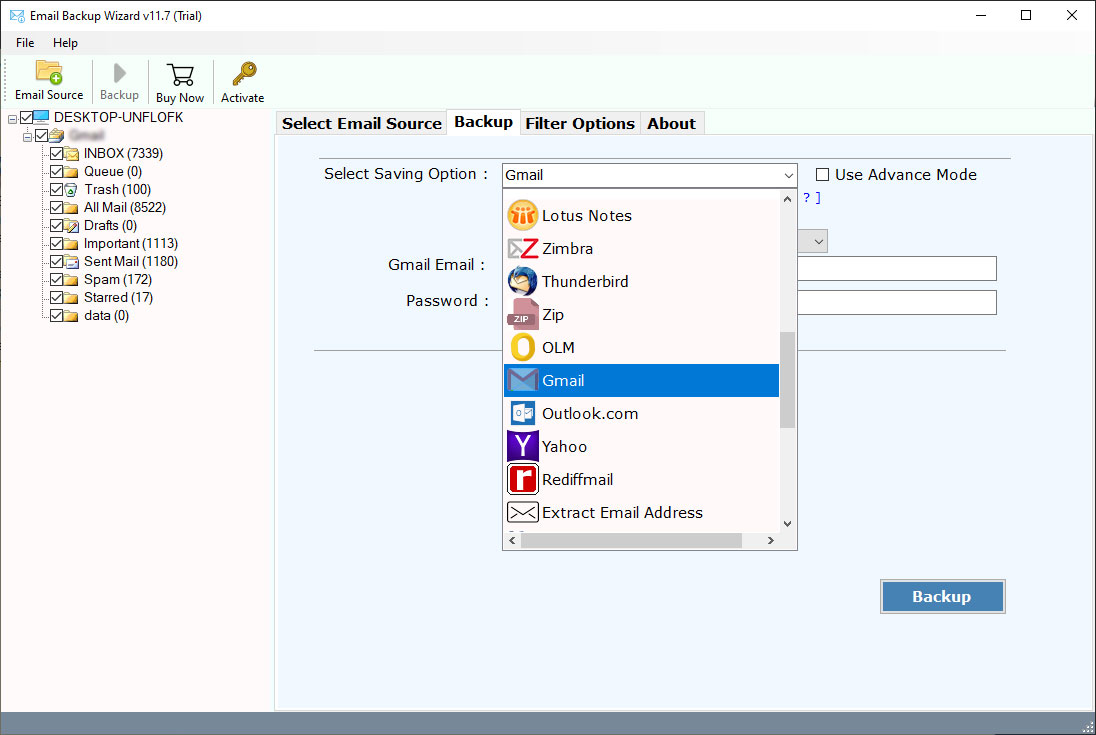Click the list scroll up arrow
This screenshot has height=735, width=1096.
pos(788,199)
